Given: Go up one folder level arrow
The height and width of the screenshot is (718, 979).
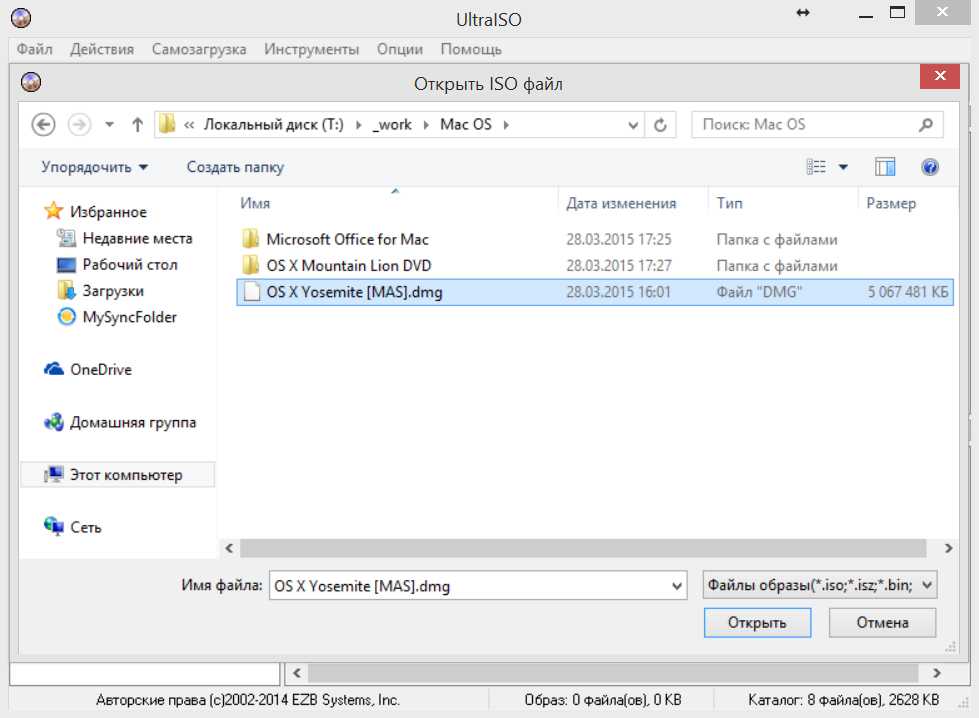Looking at the screenshot, I should pos(137,125).
